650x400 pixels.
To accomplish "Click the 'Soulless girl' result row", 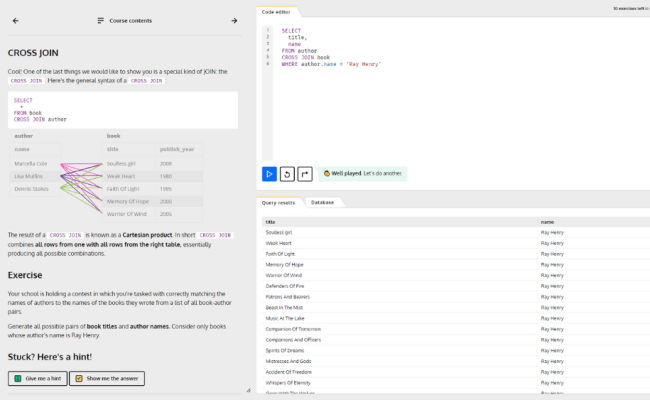I will [456, 233].
